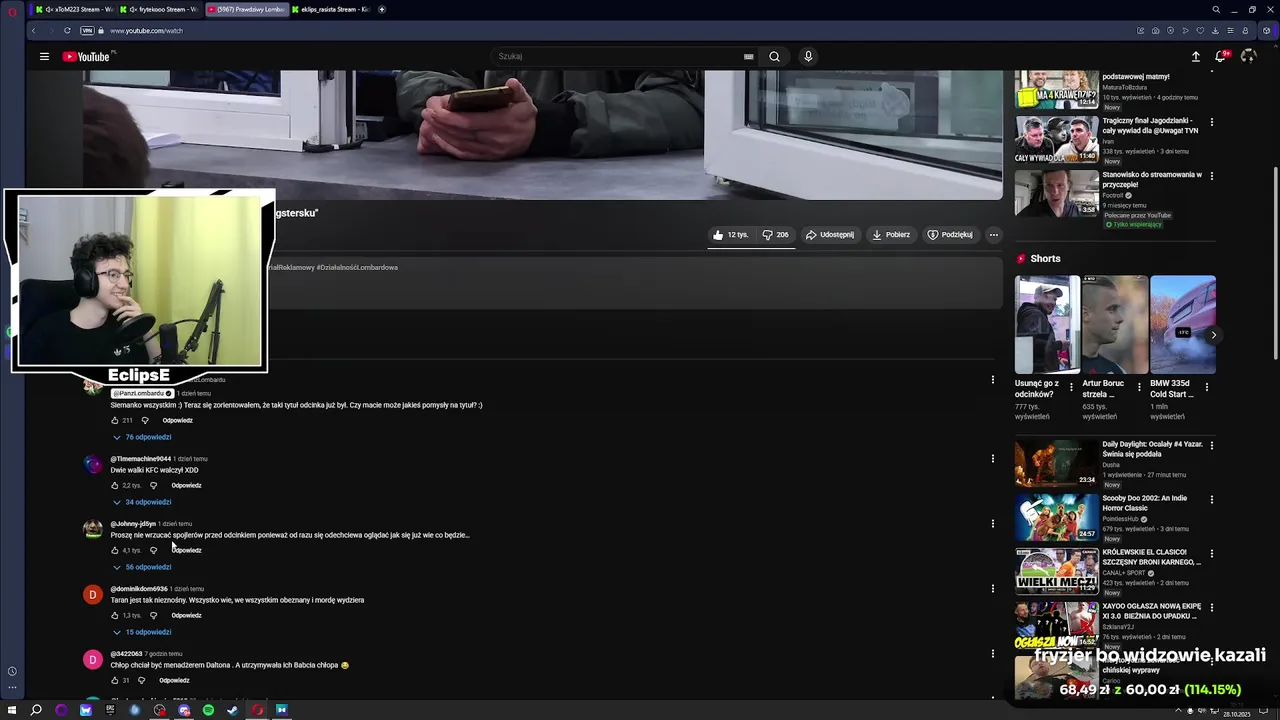Click the Udostępnij share button
Screen dimensions: 1280x720
pos(830,235)
